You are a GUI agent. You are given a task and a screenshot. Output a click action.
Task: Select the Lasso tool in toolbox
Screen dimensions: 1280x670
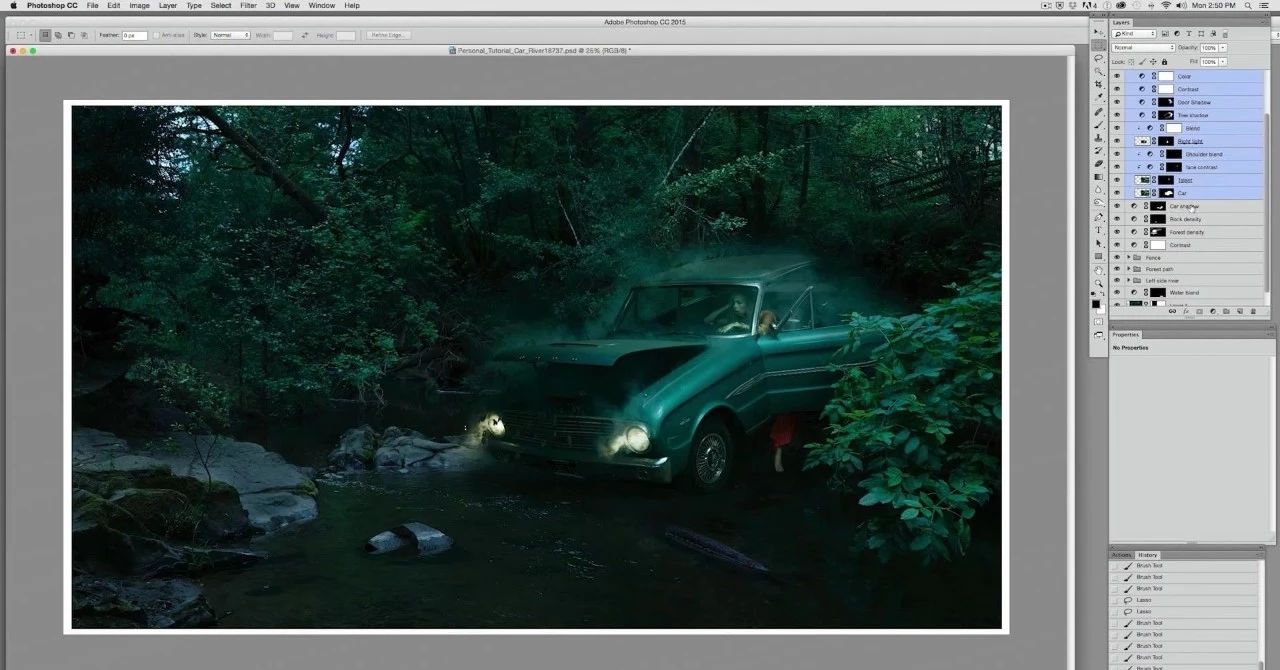[1098, 57]
